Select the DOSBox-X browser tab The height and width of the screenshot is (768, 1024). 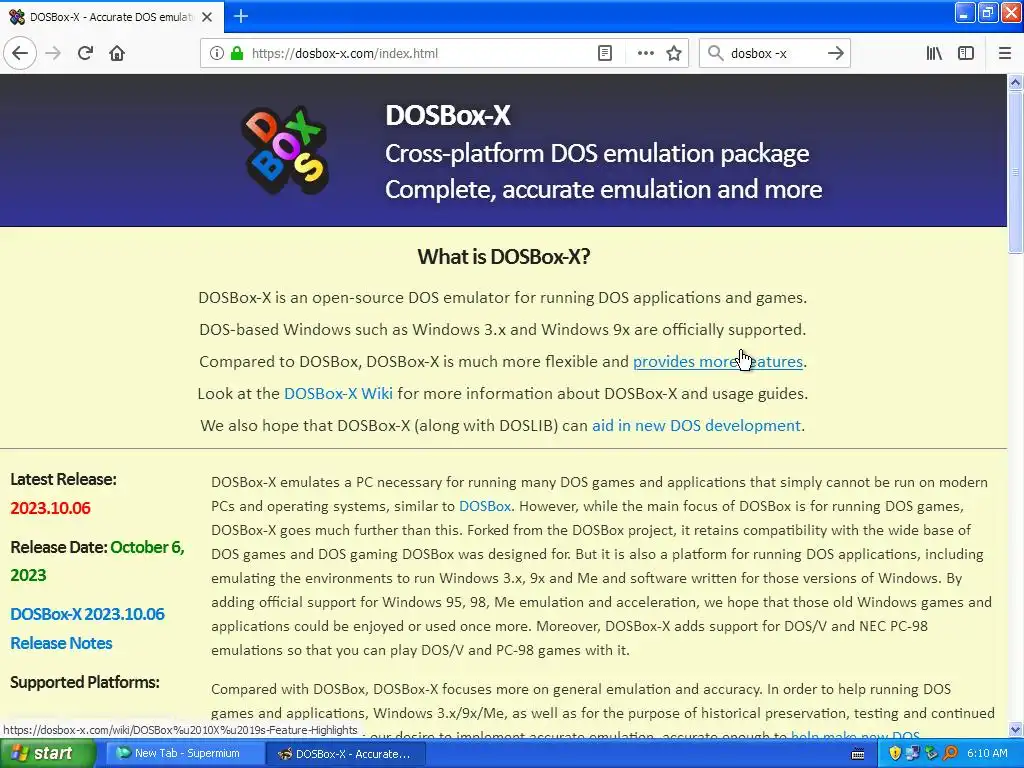click(x=111, y=17)
